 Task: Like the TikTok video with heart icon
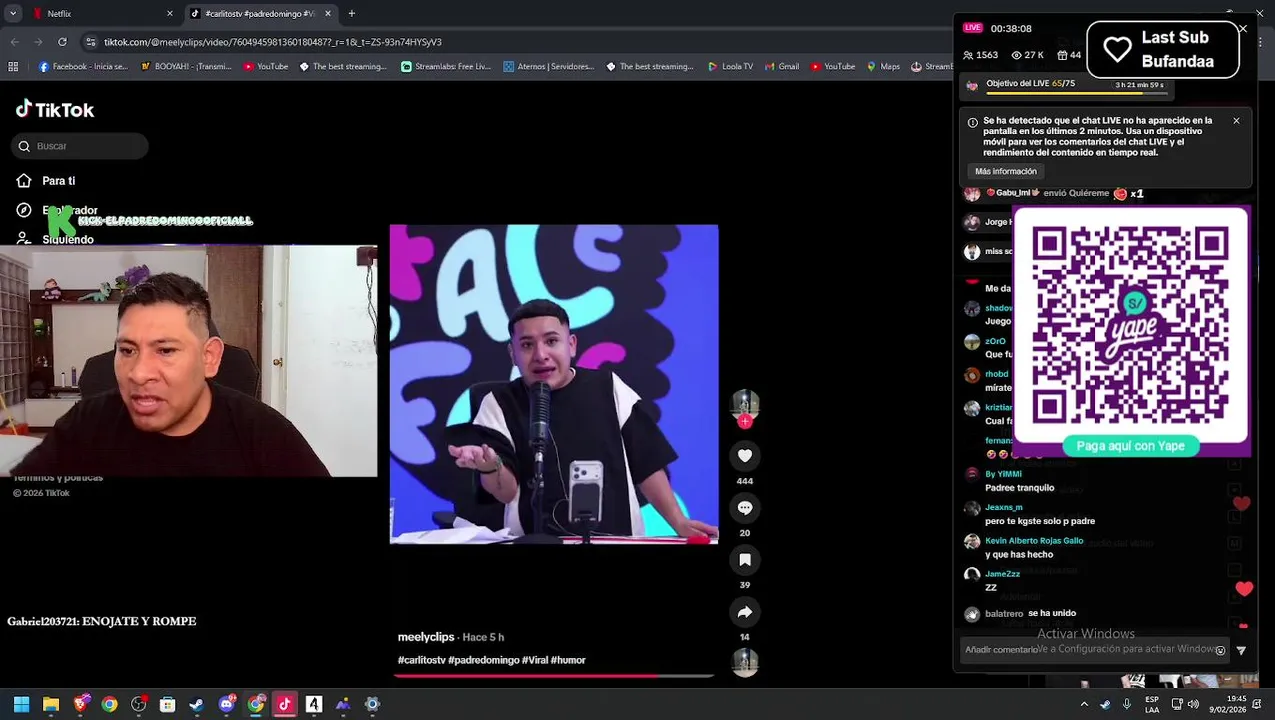coord(745,456)
